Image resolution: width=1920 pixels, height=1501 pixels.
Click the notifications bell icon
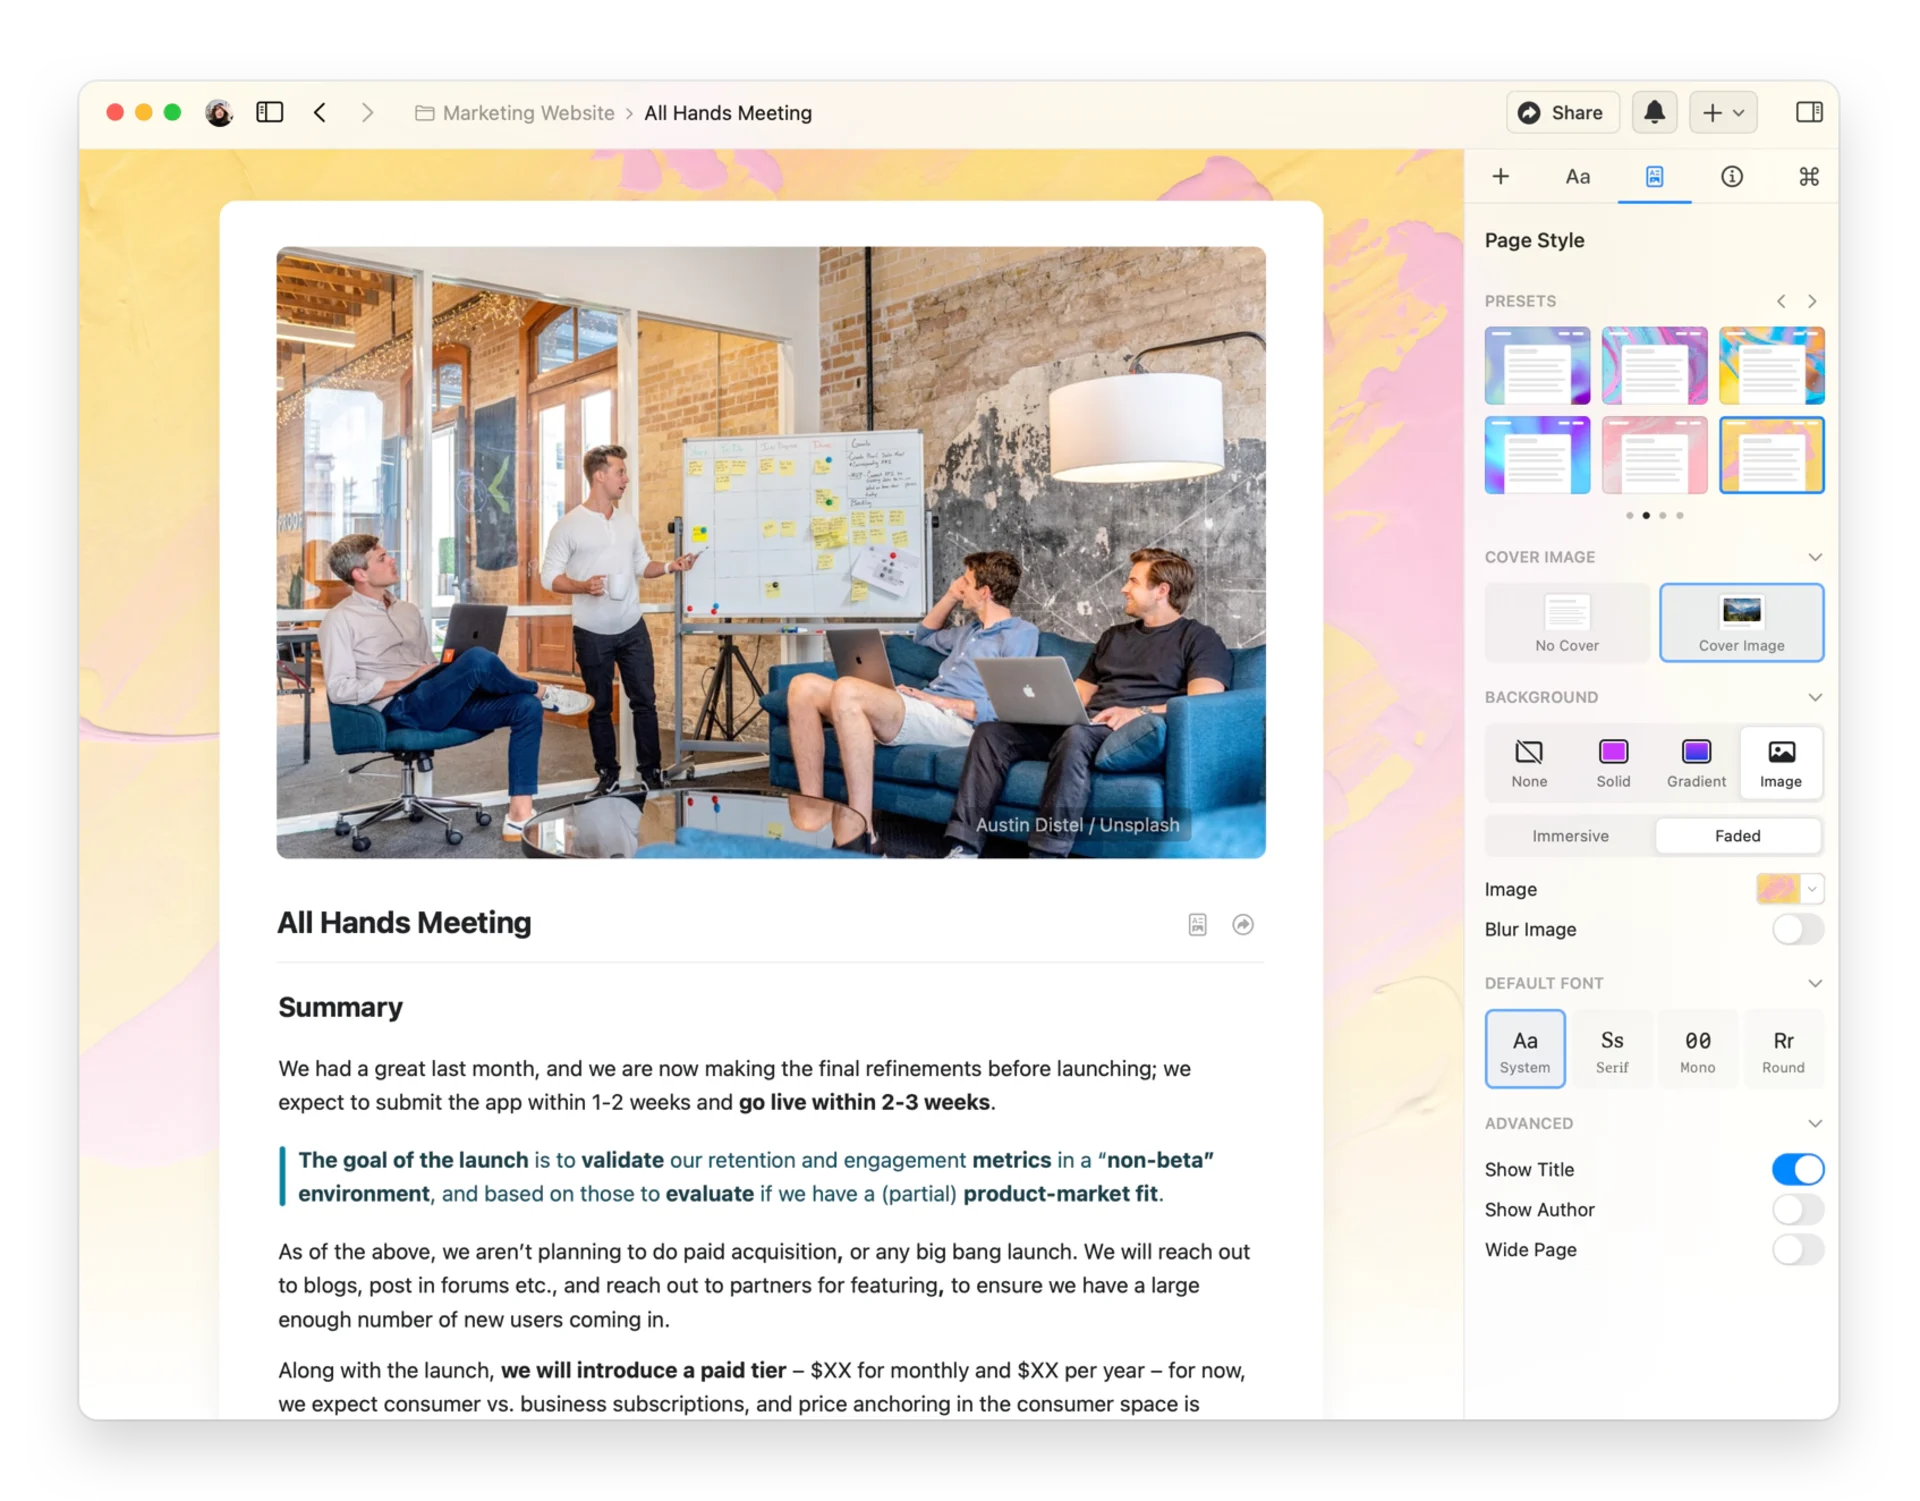coord(1654,112)
